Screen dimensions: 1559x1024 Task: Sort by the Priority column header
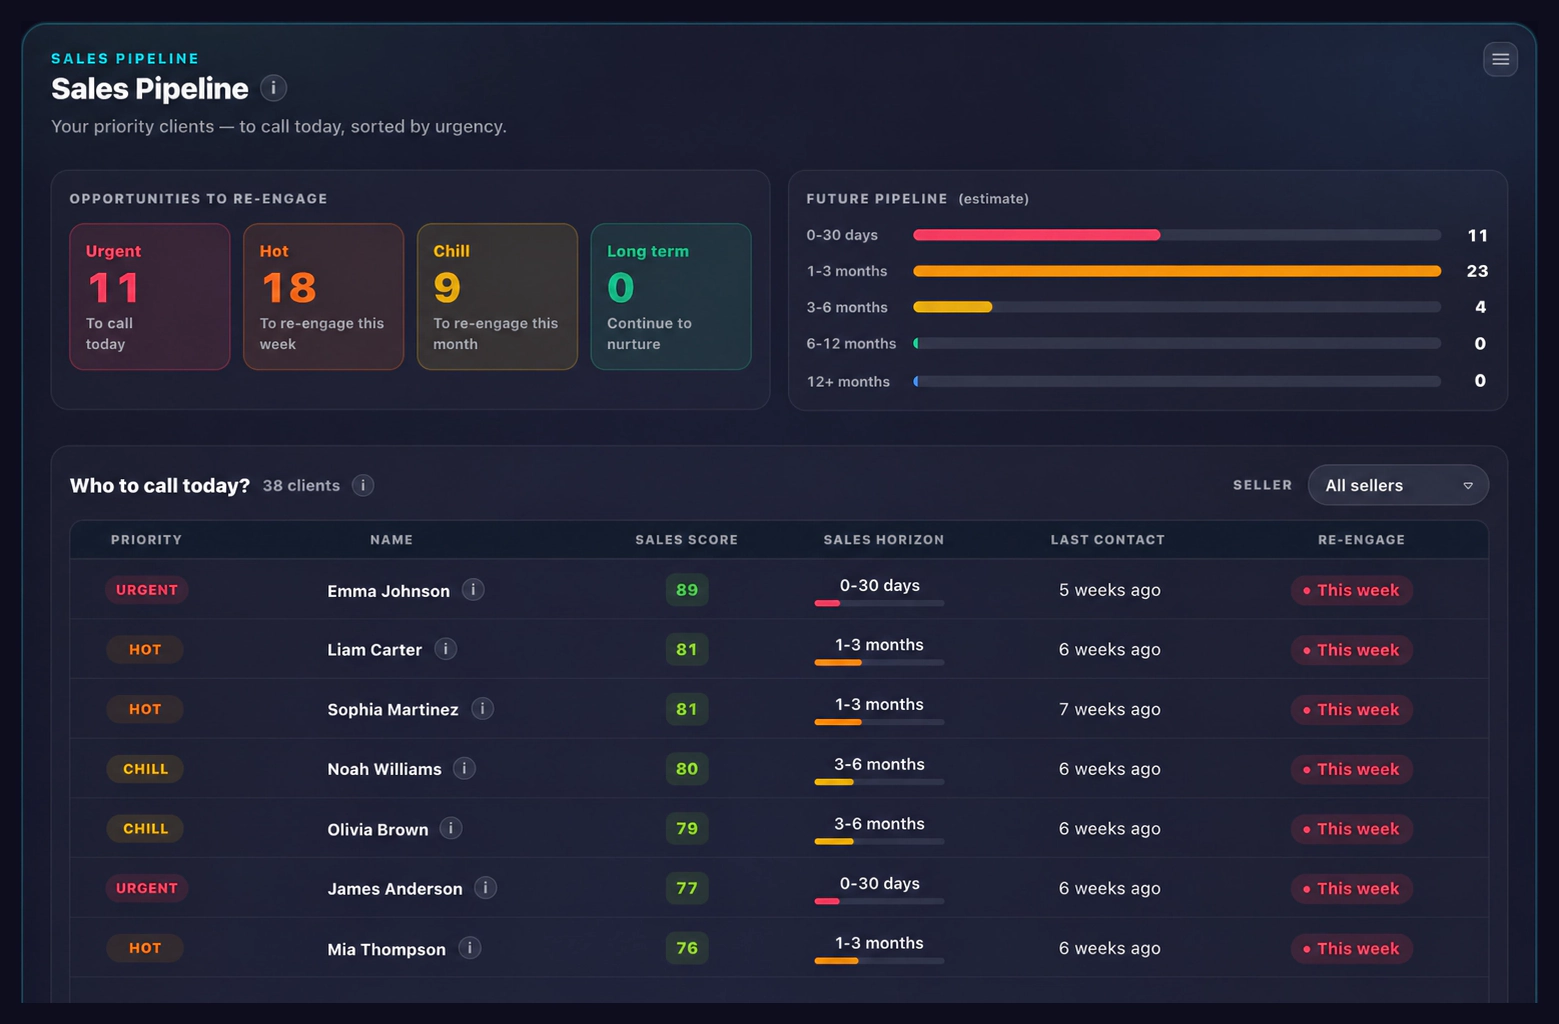click(x=146, y=540)
